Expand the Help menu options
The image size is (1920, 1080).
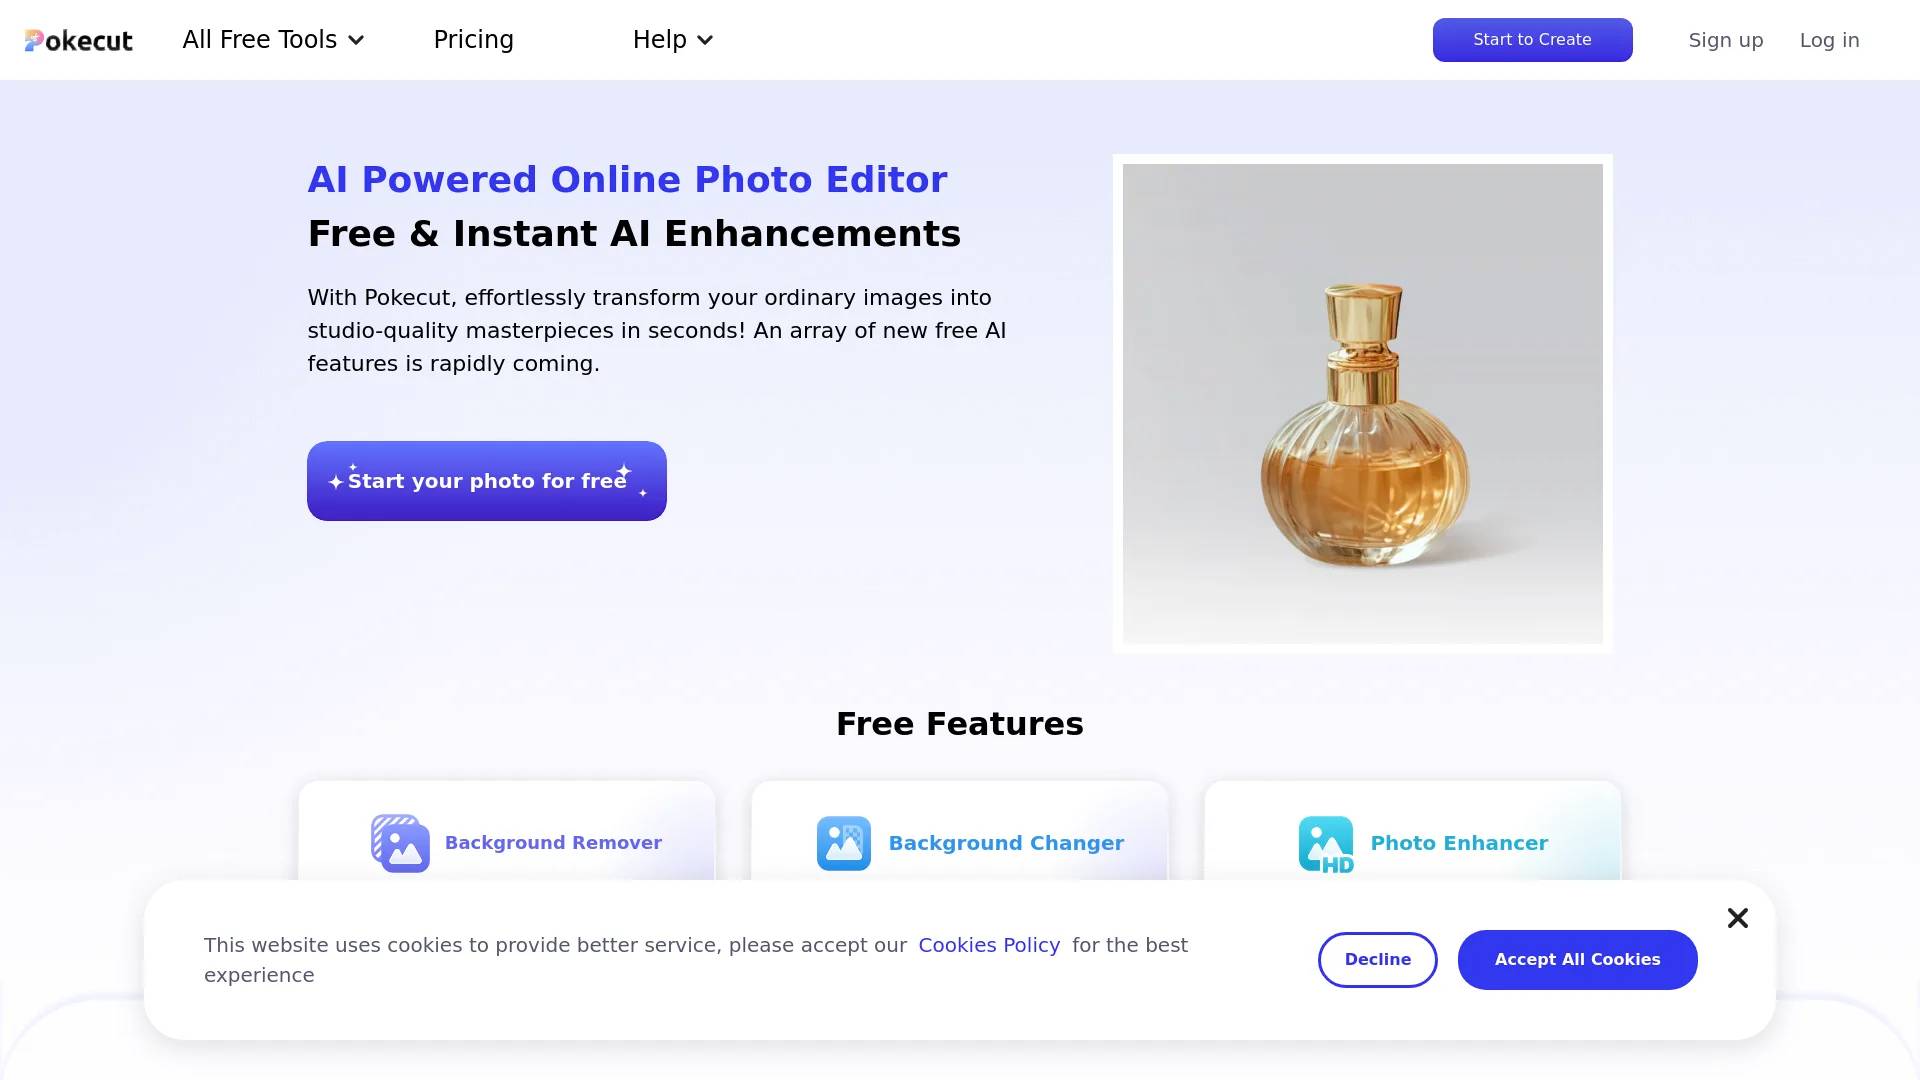pyautogui.click(x=673, y=40)
